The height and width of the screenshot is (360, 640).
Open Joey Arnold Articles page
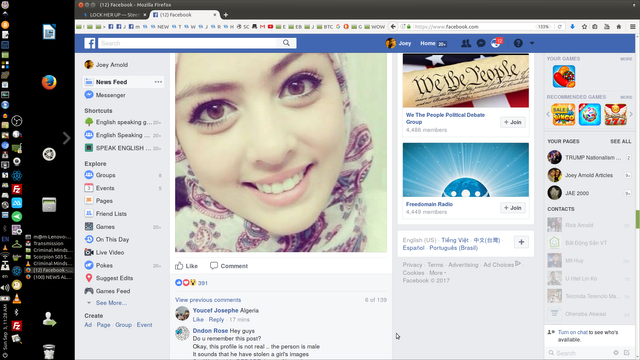click(x=589, y=175)
